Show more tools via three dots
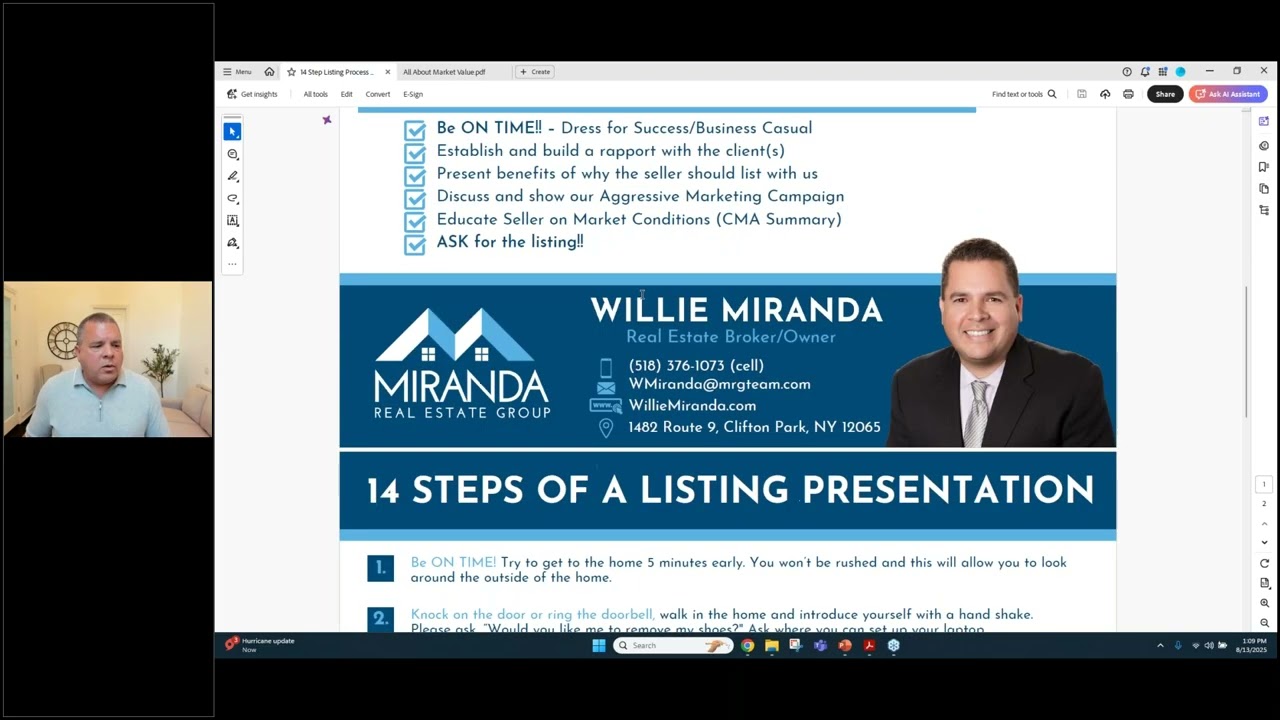 point(233,264)
